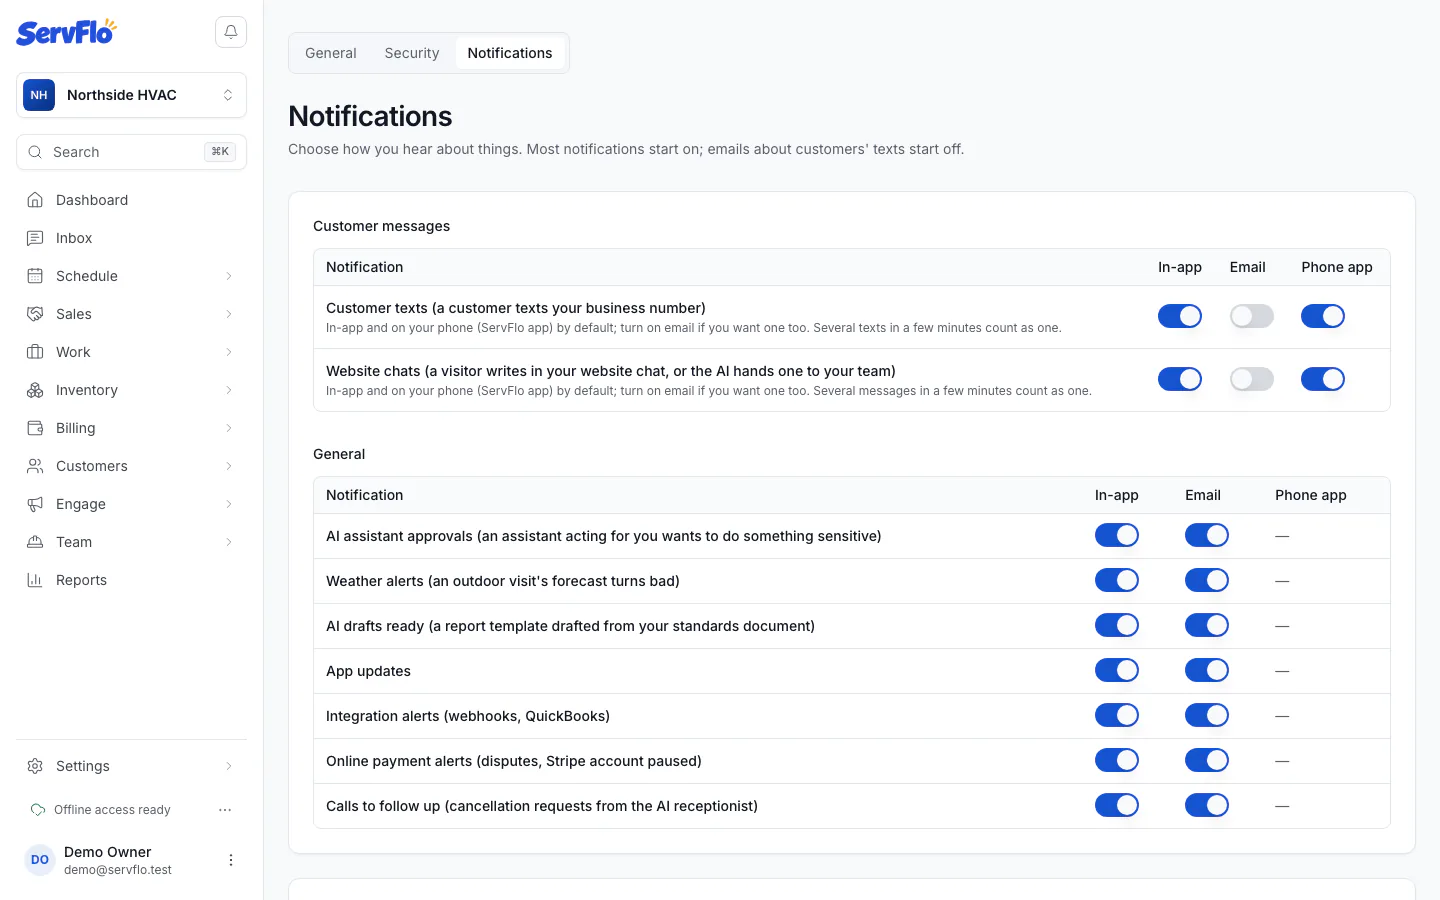Image resolution: width=1440 pixels, height=900 pixels.
Task: Go to Dashboard in the sidebar
Action: (131, 200)
